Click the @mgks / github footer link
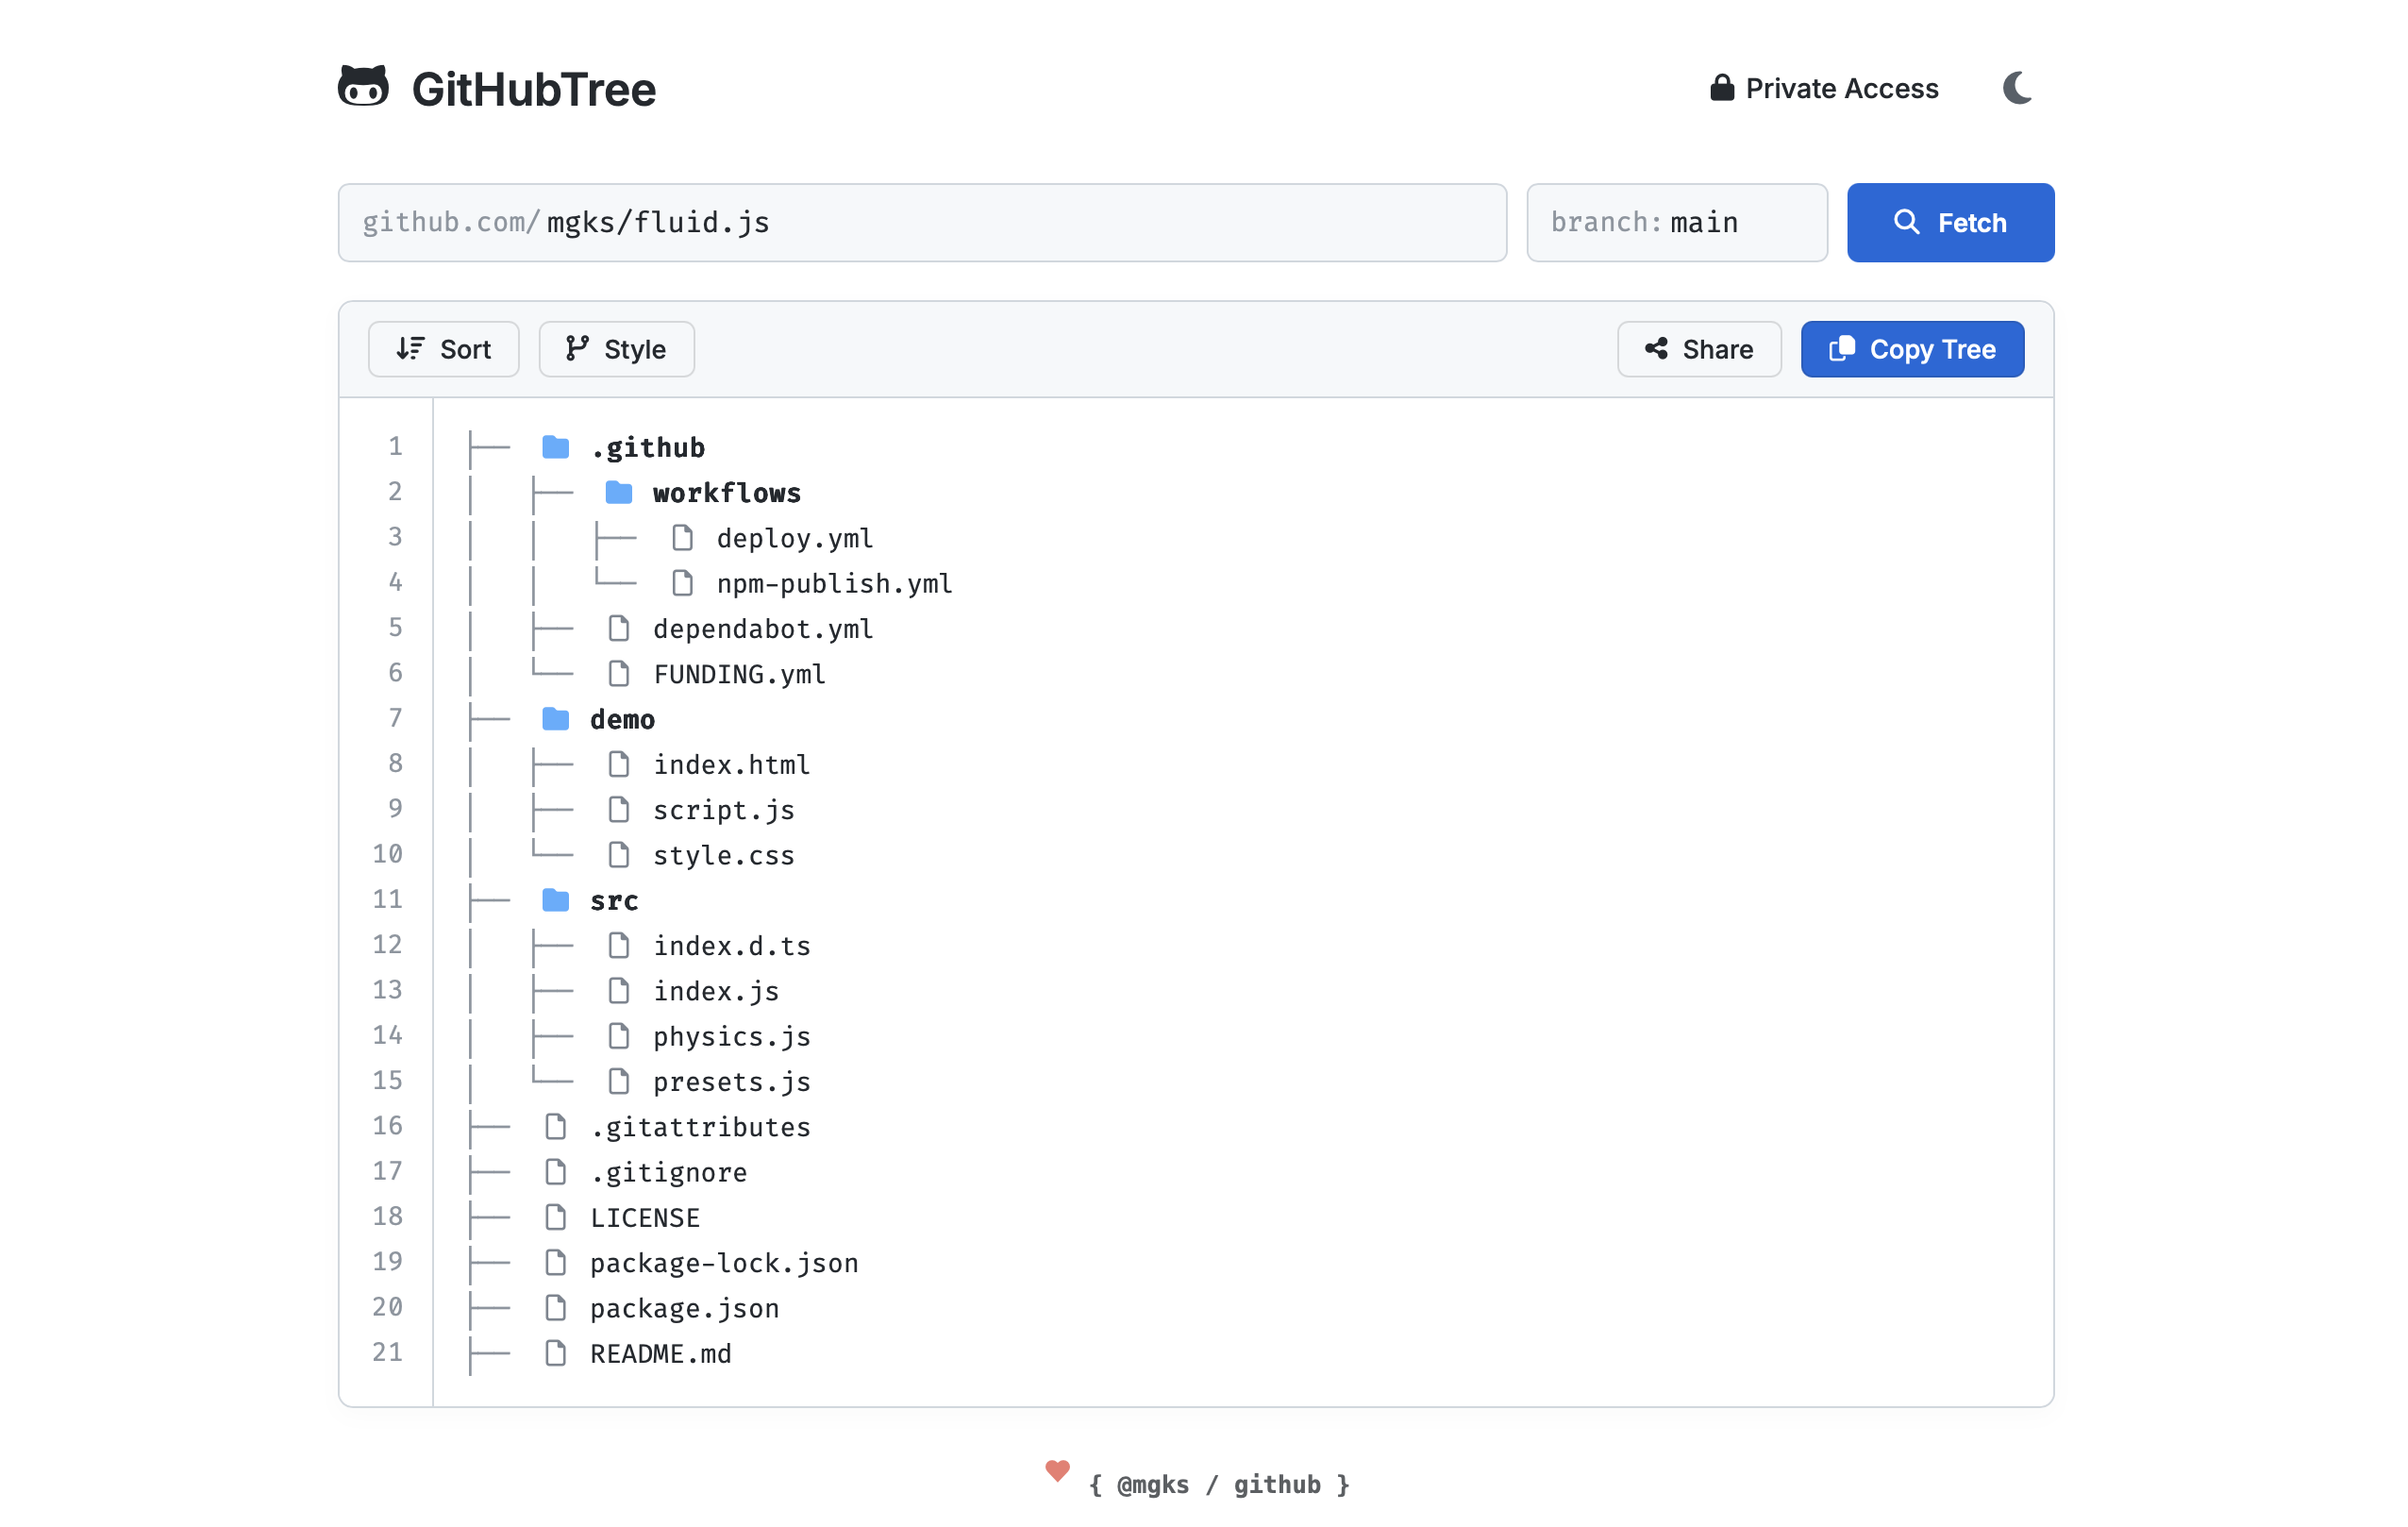Screen dimensions: 2408x1527 pyautogui.click(x=1218, y=1484)
